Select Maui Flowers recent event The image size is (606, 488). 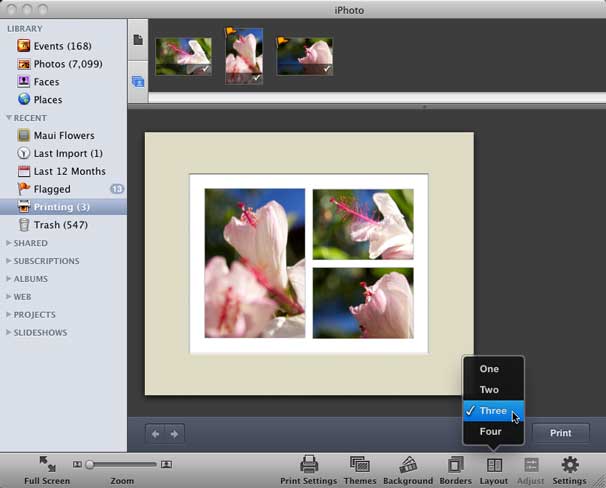pyautogui.click(x=56, y=136)
